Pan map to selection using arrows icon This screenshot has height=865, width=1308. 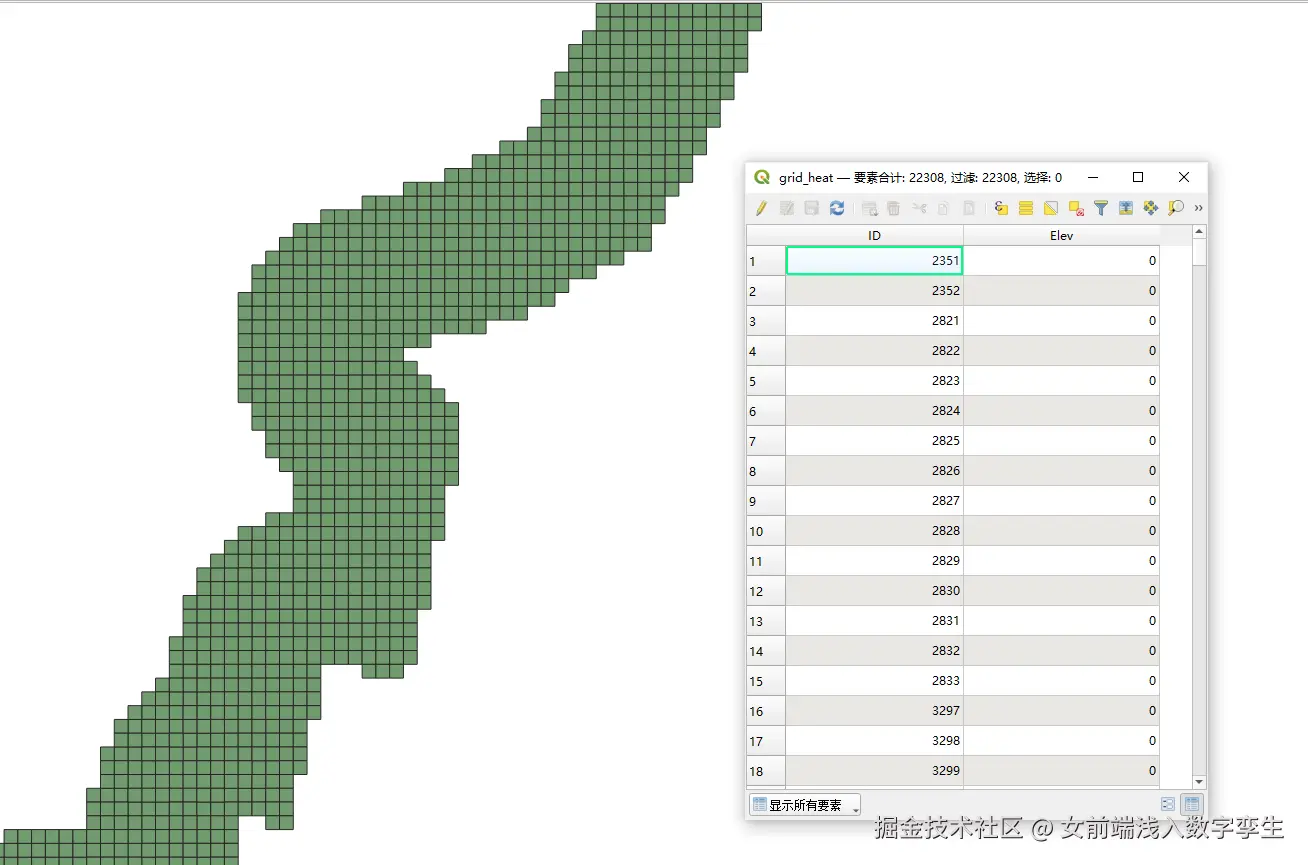pyautogui.click(x=1150, y=208)
